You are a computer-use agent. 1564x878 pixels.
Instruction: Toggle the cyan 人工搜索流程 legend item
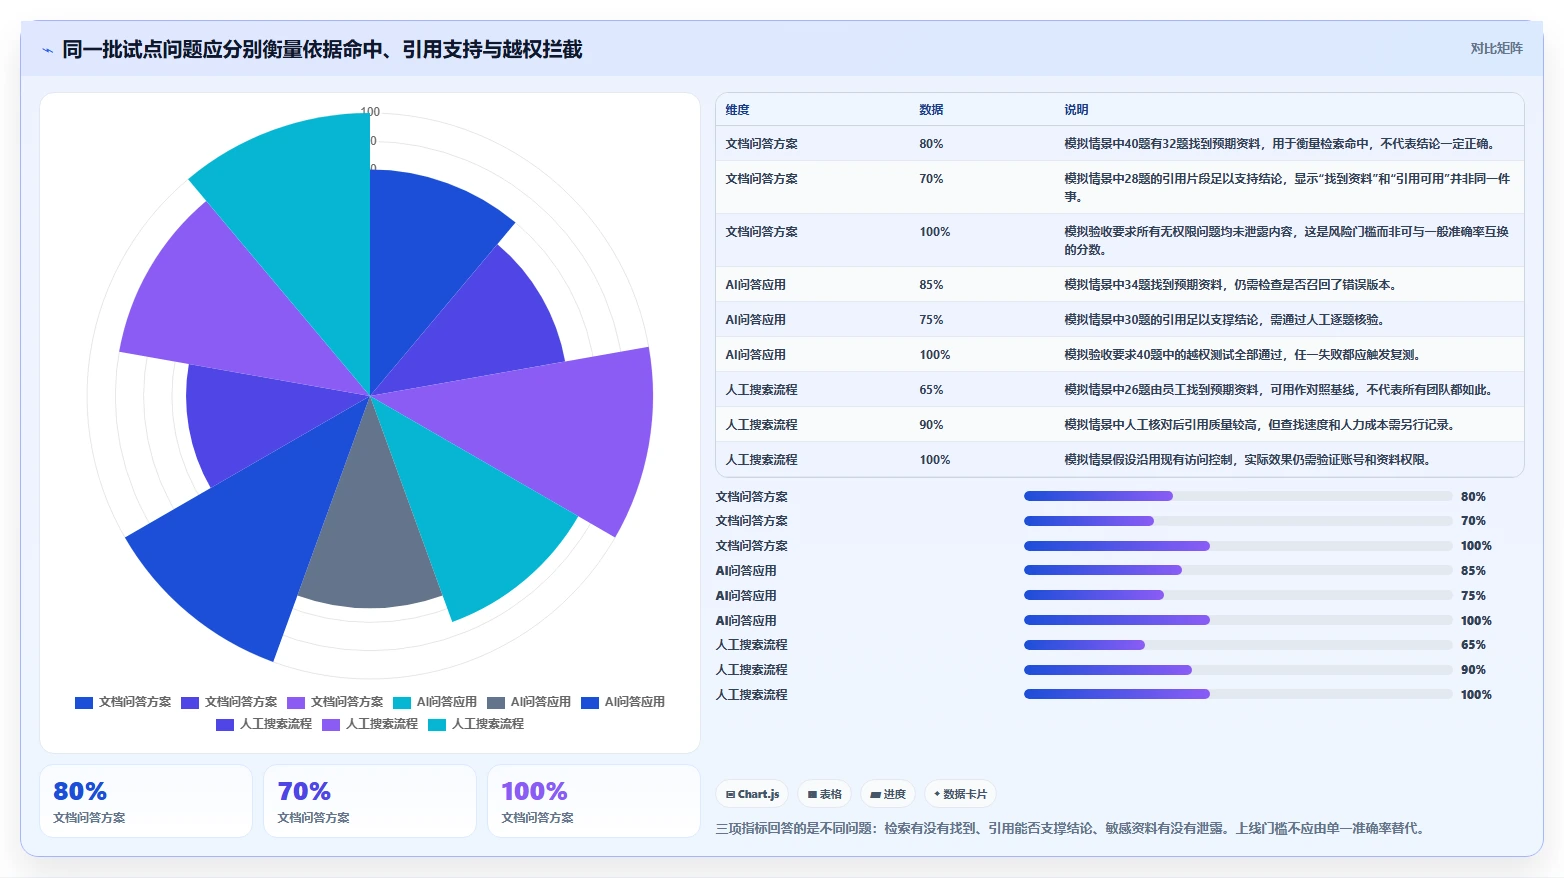click(476, 724)
